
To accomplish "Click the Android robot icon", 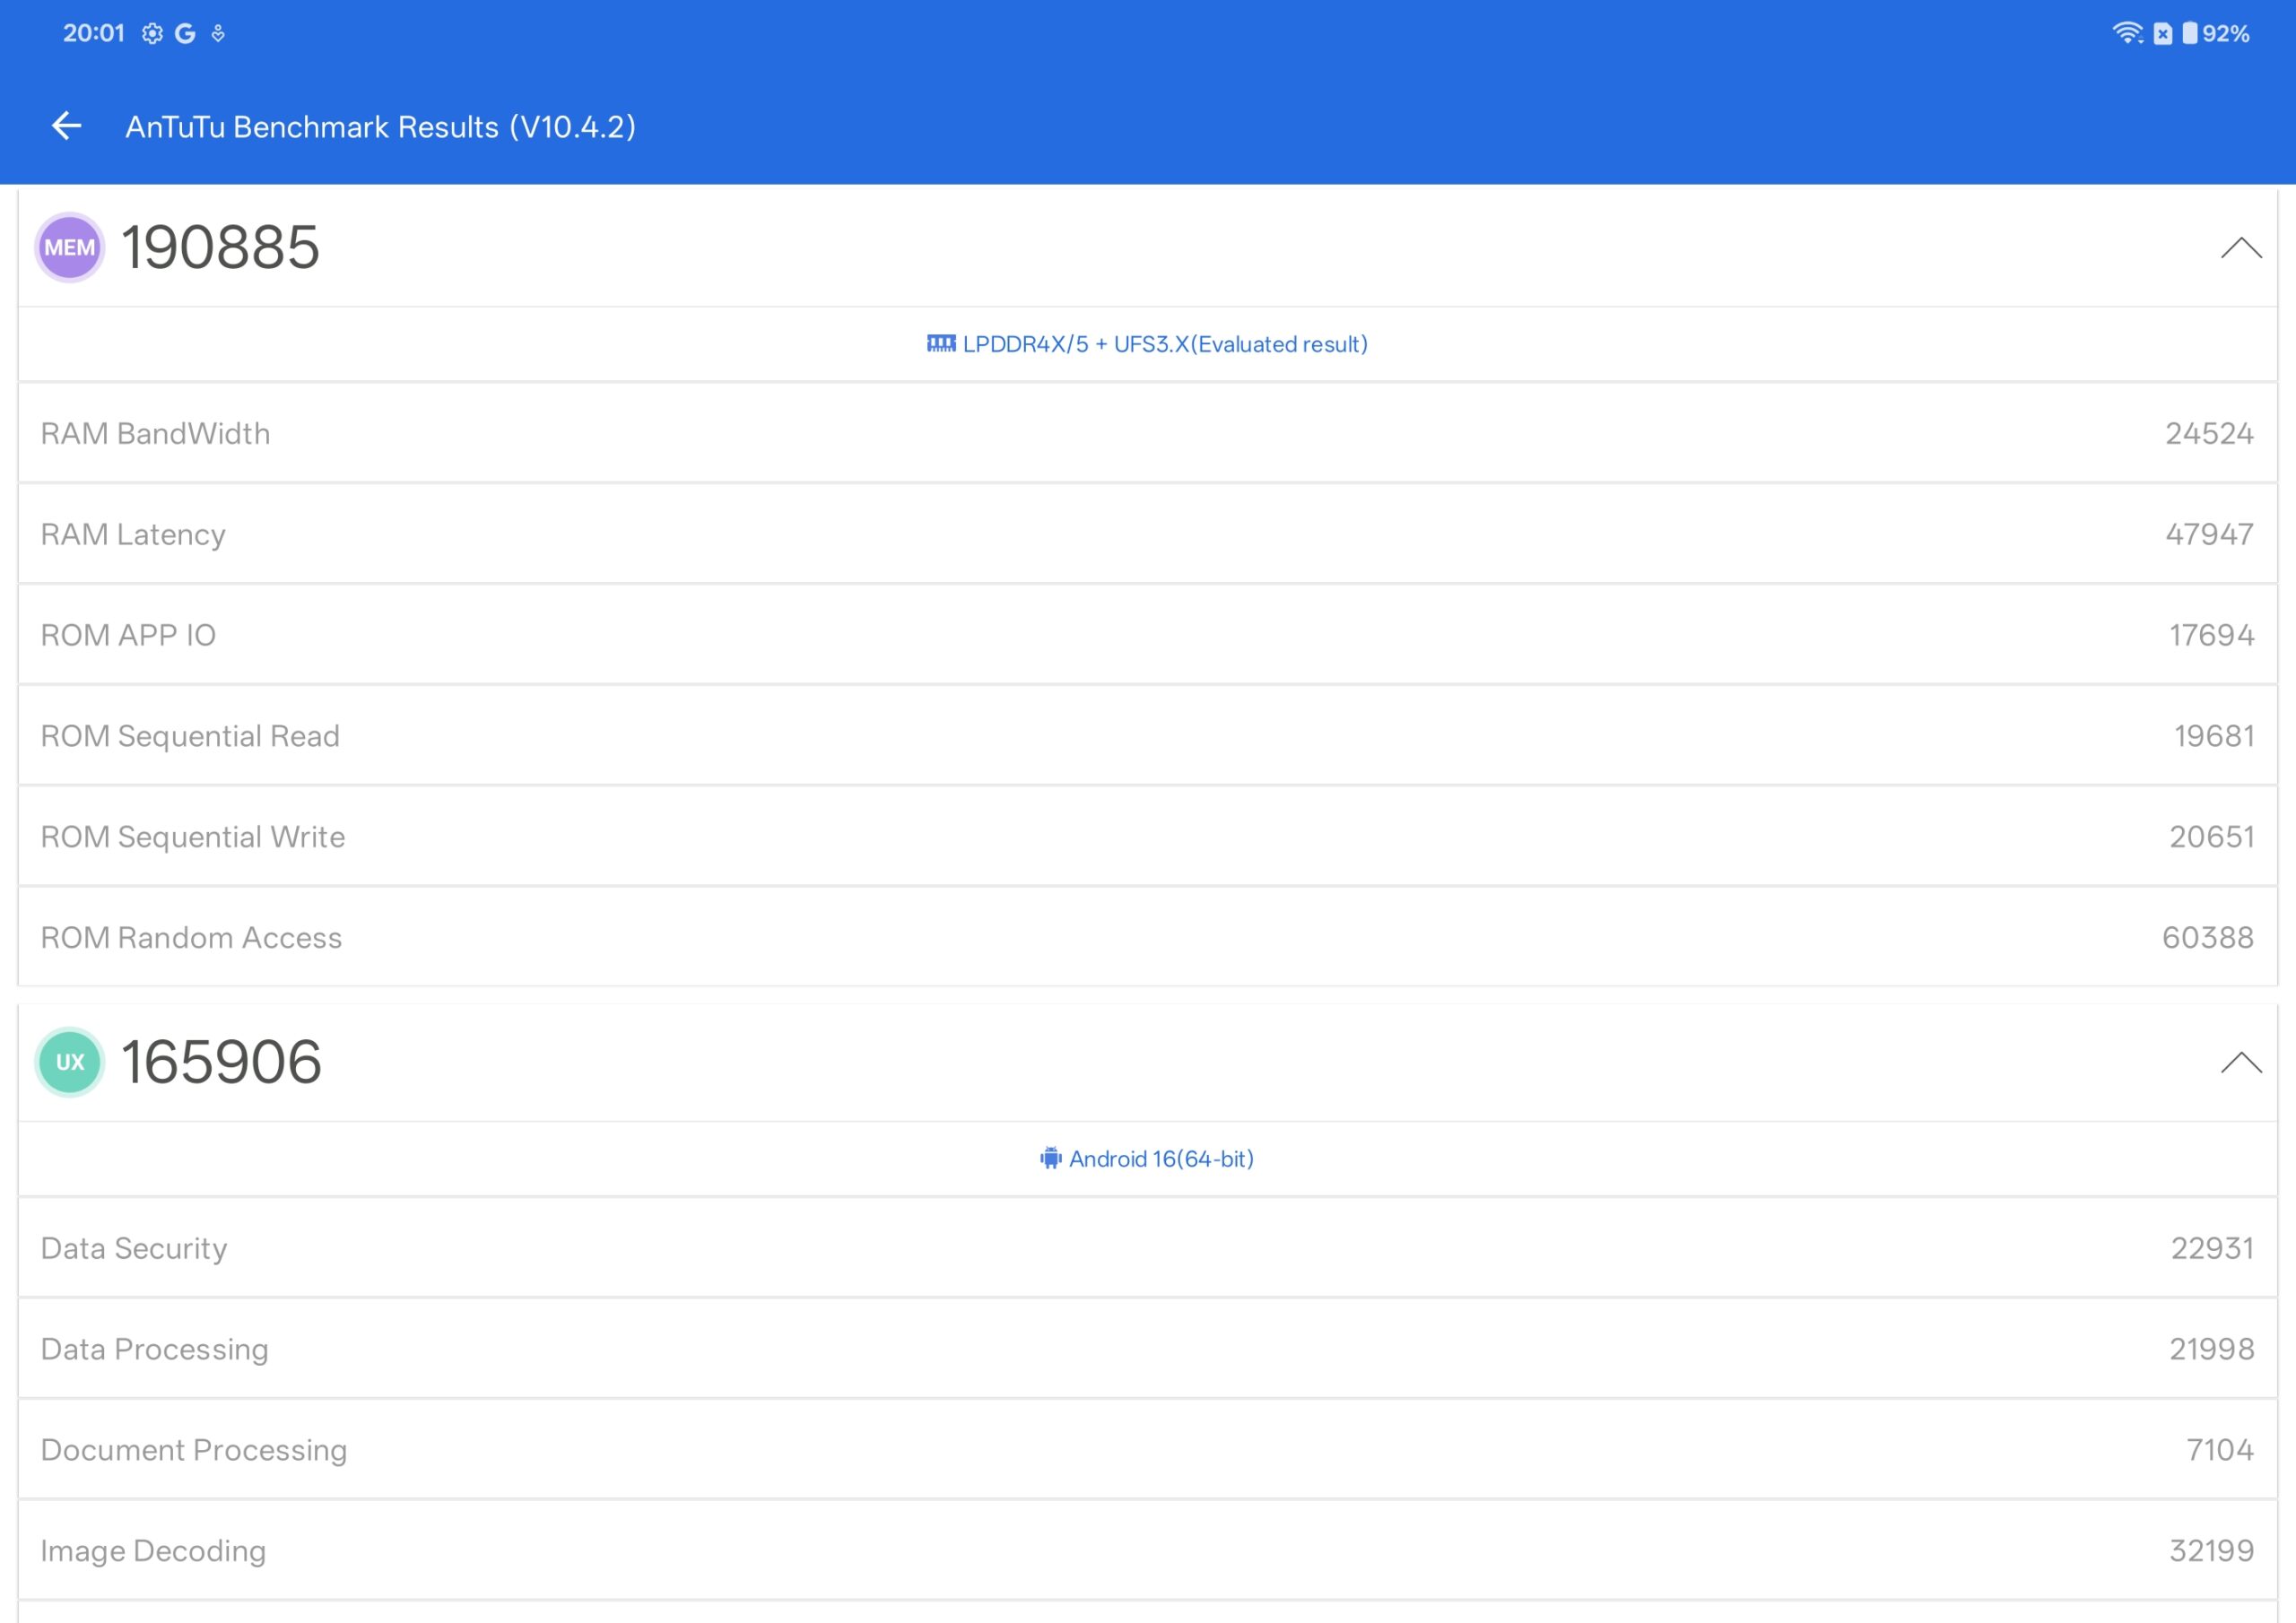I will 1050,1158.
